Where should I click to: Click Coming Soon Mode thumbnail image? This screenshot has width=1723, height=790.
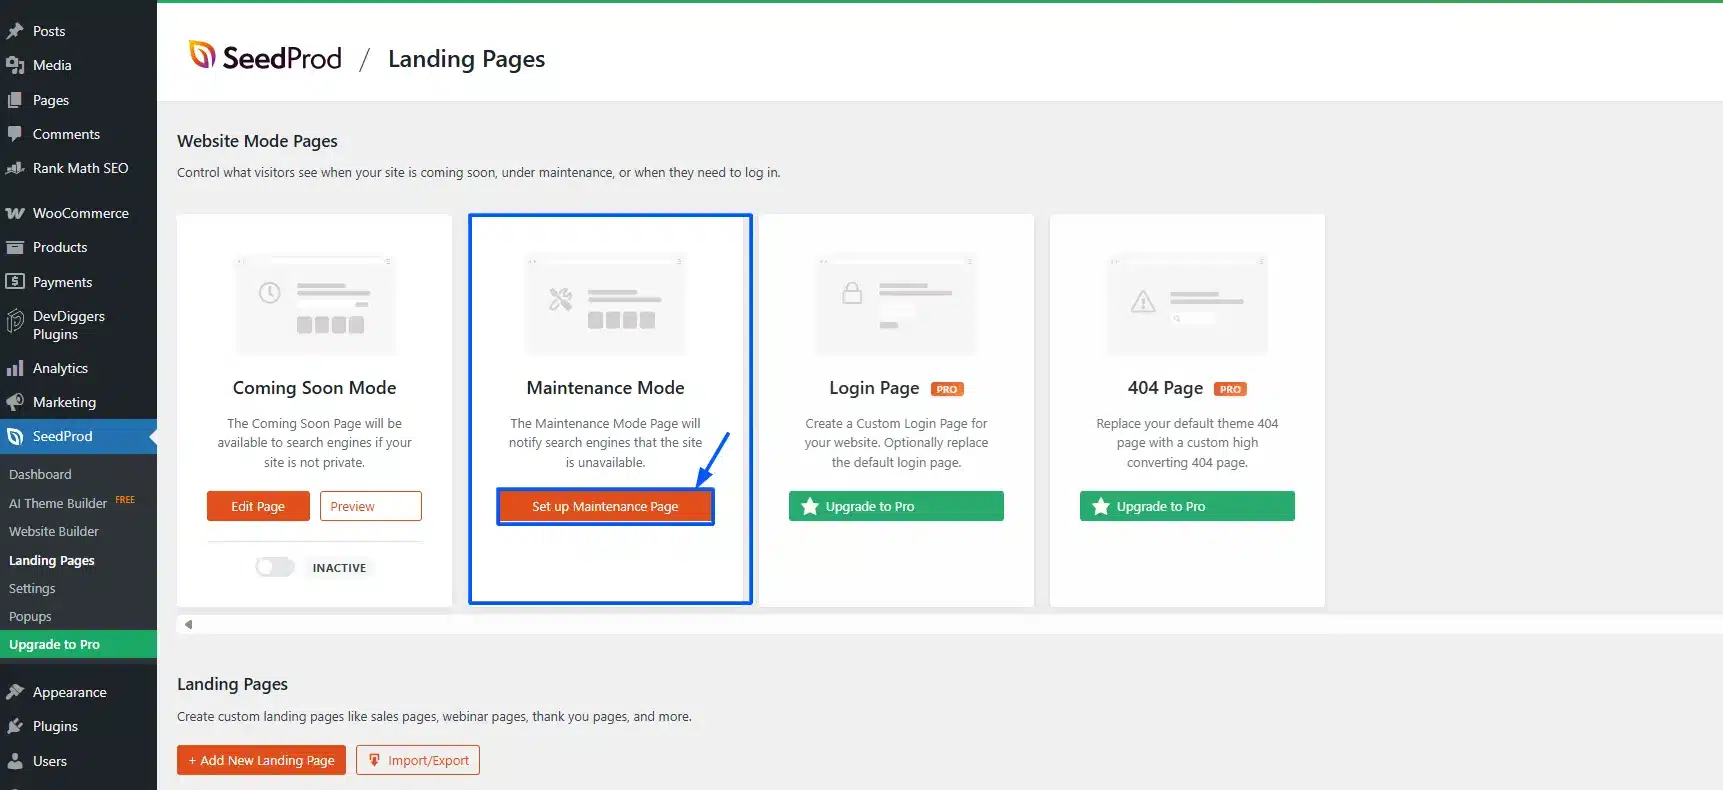tap(315, 304)
